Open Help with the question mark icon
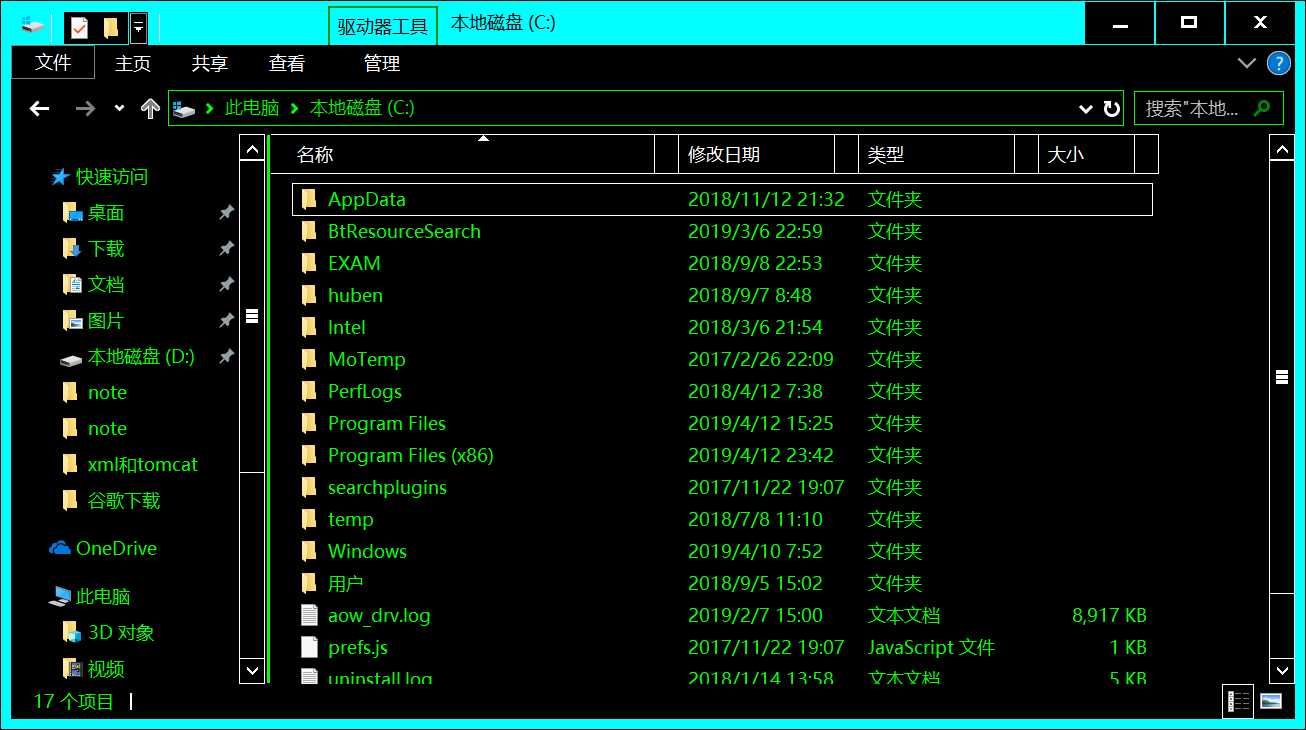 coord(1278,63)
